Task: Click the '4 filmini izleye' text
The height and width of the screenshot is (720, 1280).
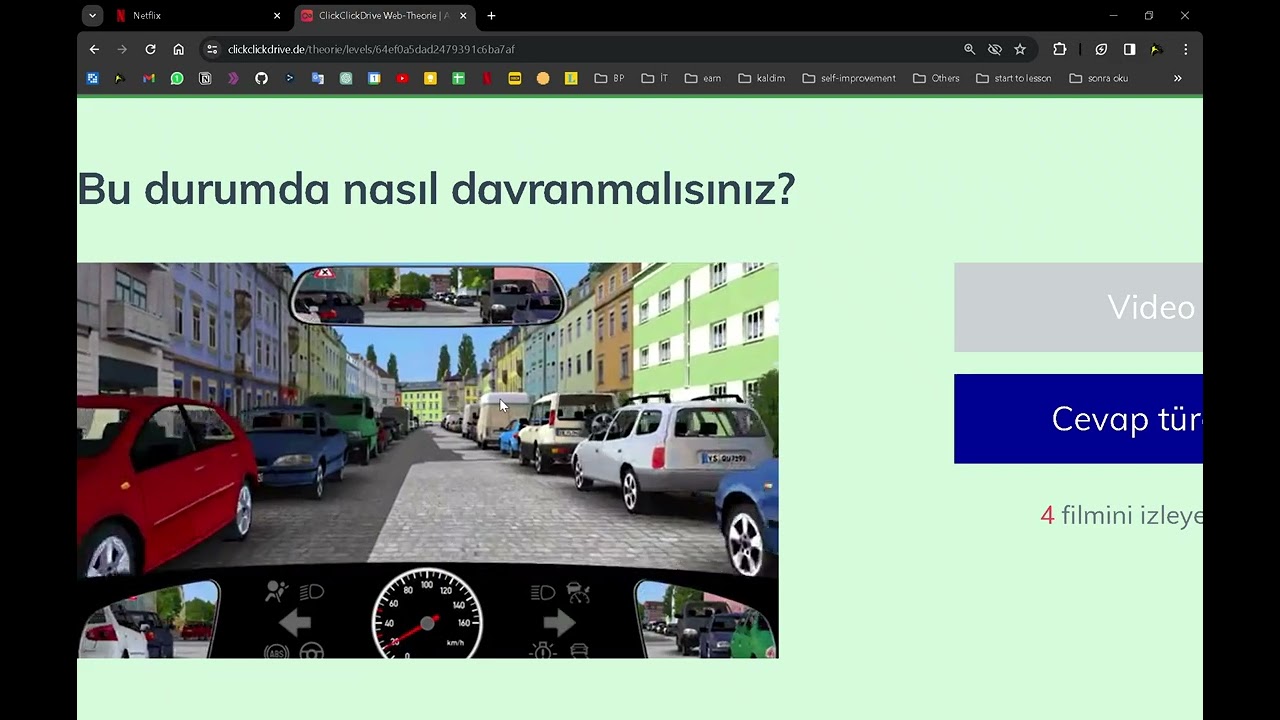Action: tap(1121, 515)
